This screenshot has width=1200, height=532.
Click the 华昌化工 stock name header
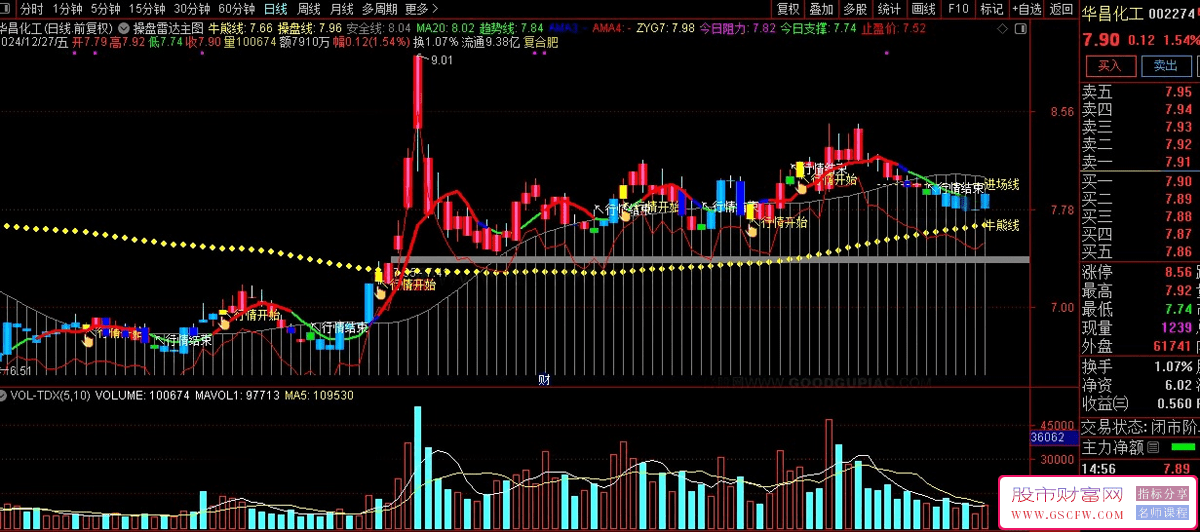[x=1113, y=13]
